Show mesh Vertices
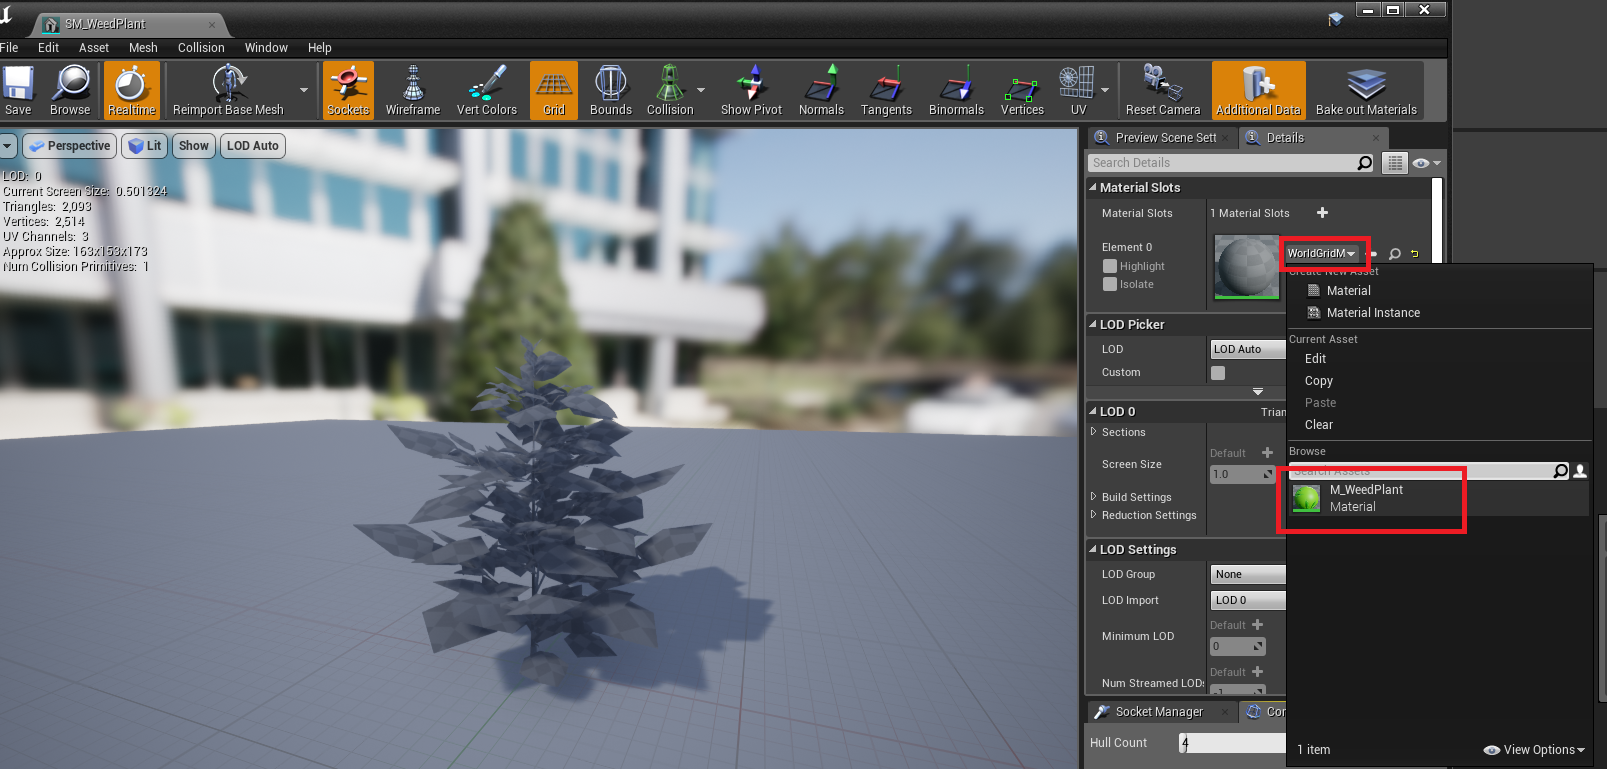This screenshot has height=769, width=1607. click(x=1022, y=90)
